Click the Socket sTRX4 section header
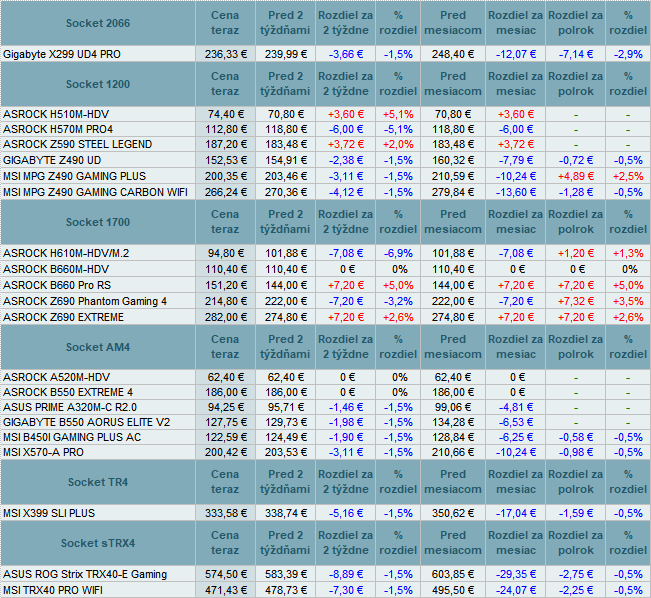 [98, 543]
